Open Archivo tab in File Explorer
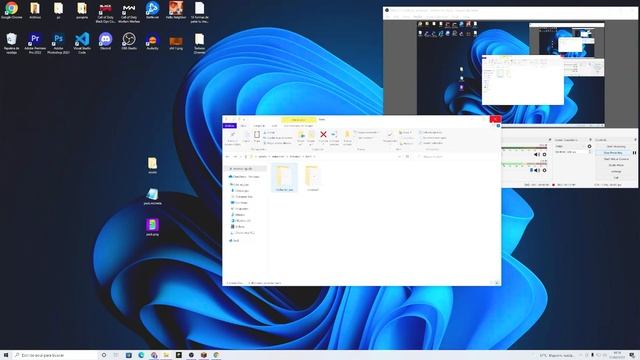Screen dimensions: 640x360 tap(230, 126)
